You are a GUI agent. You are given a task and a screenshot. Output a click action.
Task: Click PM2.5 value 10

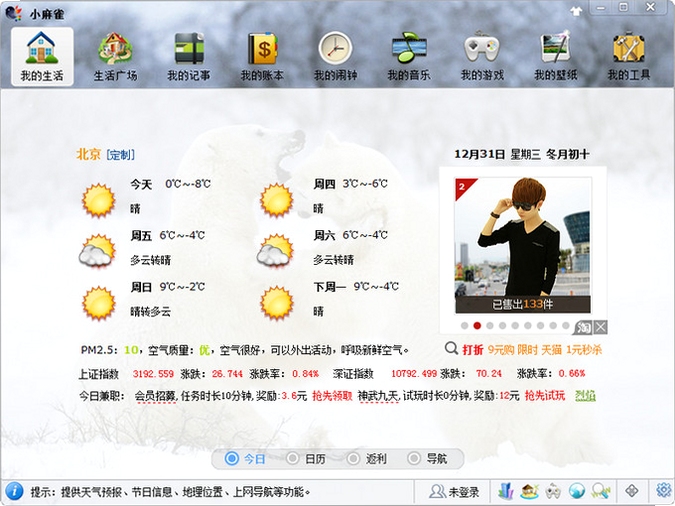coord(131,350)
